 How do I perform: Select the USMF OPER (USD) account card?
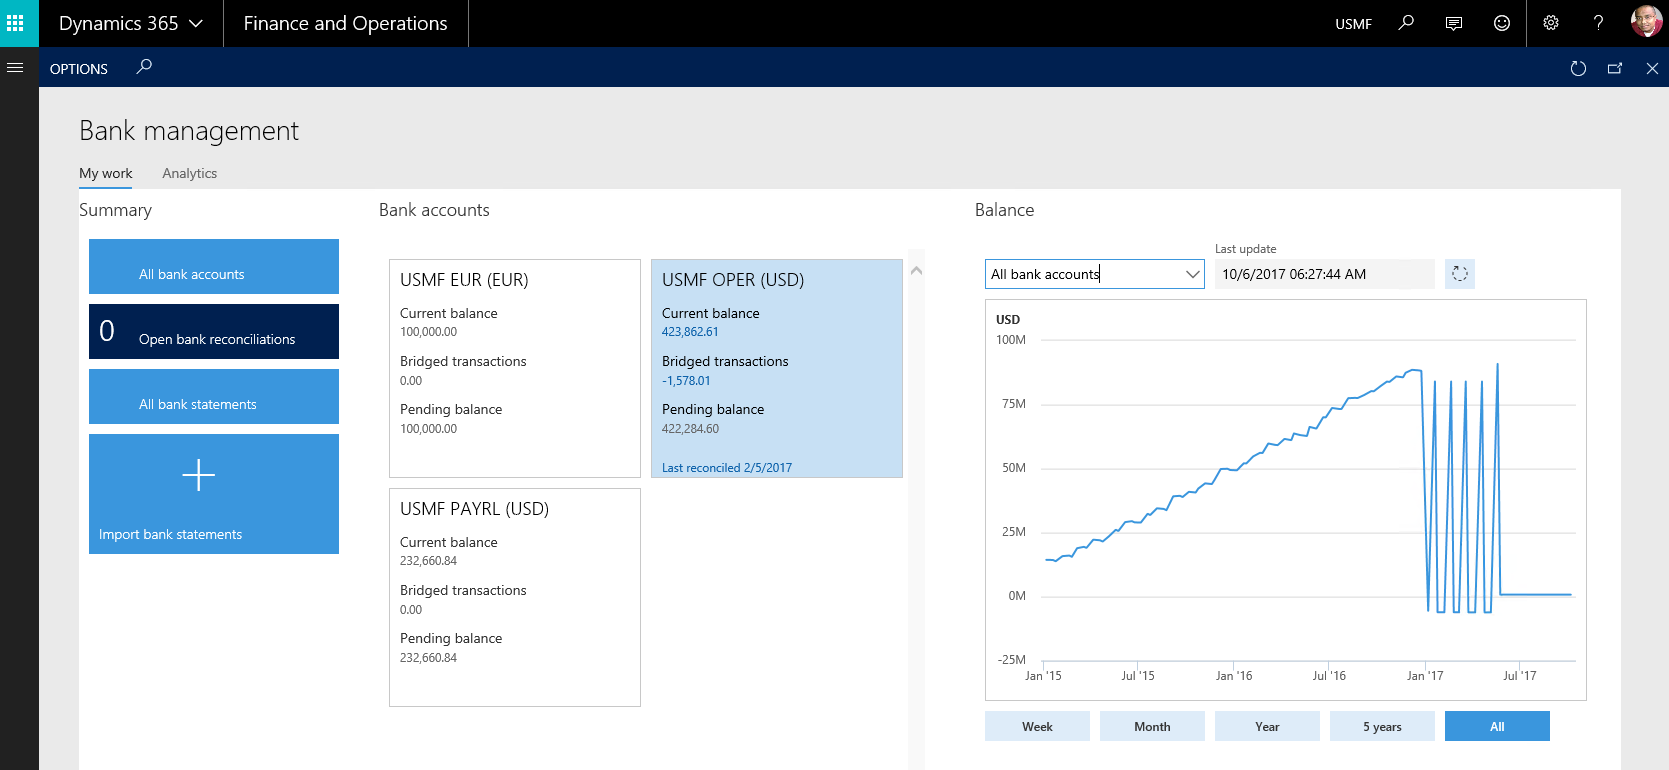tap(777, 368)
